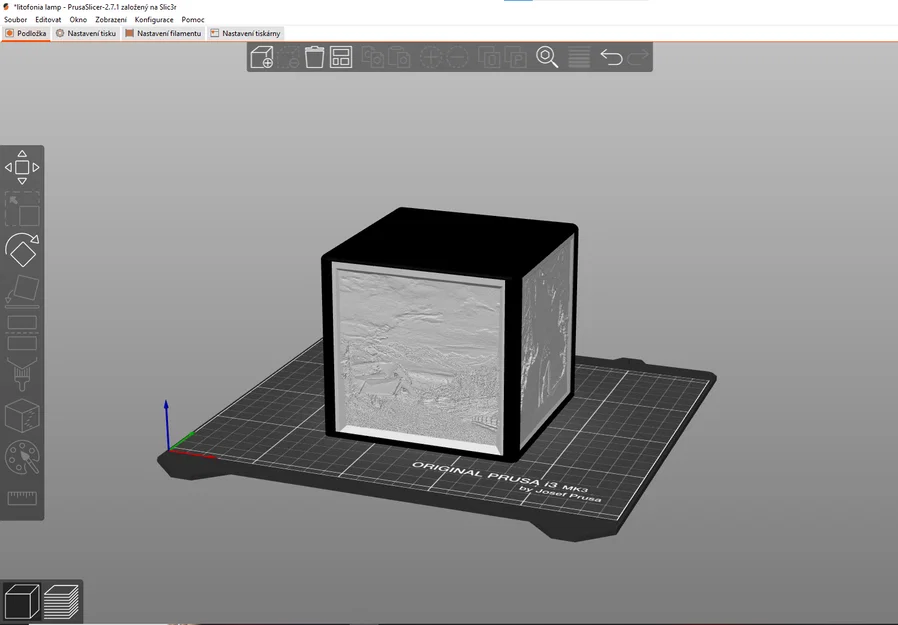Open the Zobrazení menu

[x=111, y=19]
